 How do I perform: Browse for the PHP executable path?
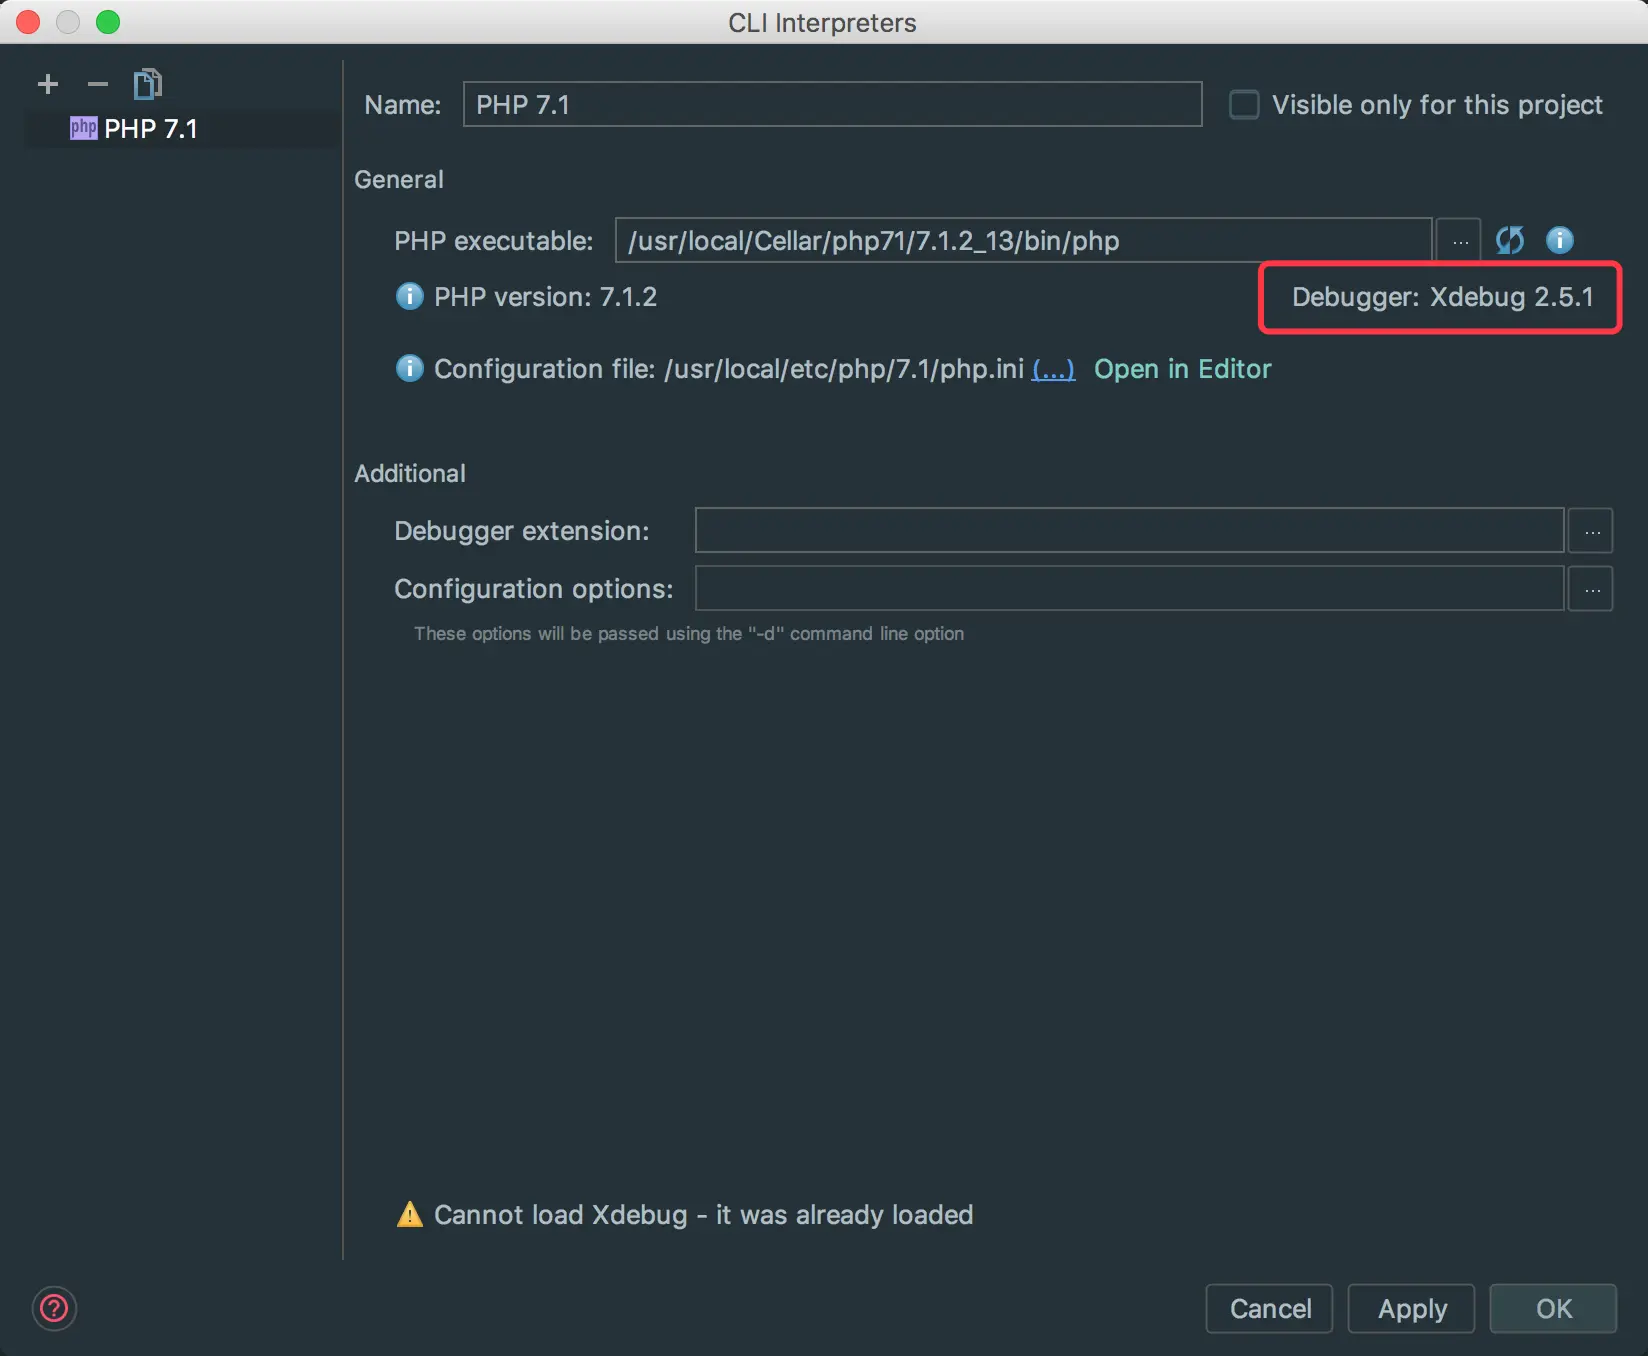click(1459, 241)
